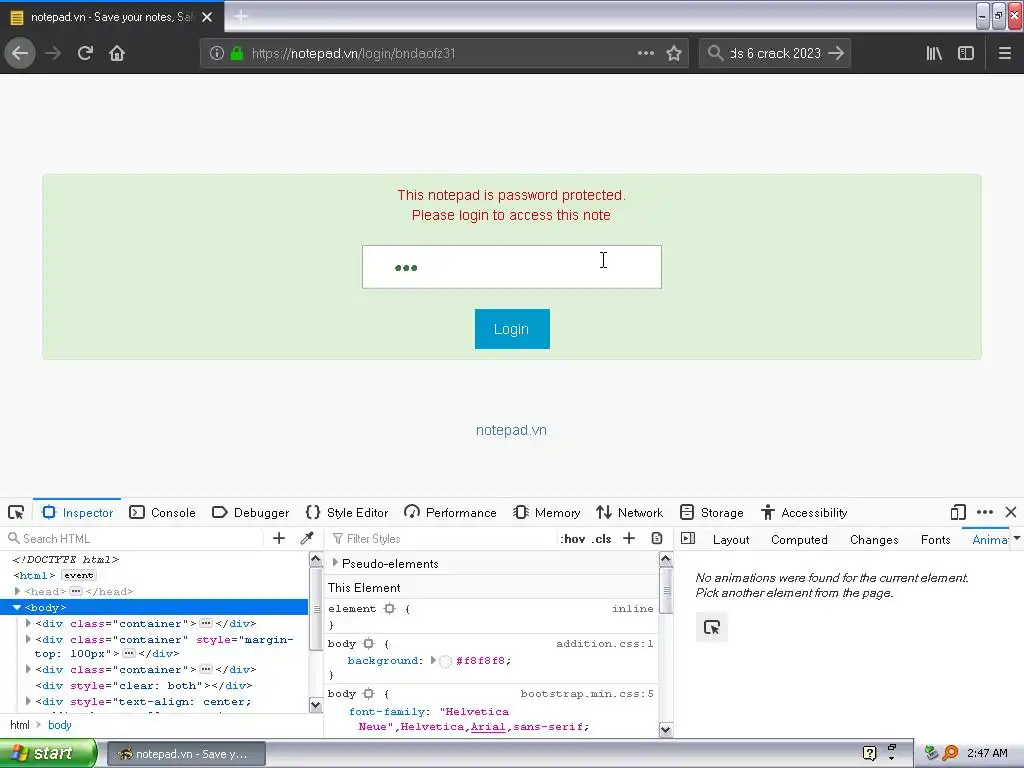The image size is (1024, 768).
Task: Highlight elements matching addition.css body selector
Action: [x=368, y=643]
